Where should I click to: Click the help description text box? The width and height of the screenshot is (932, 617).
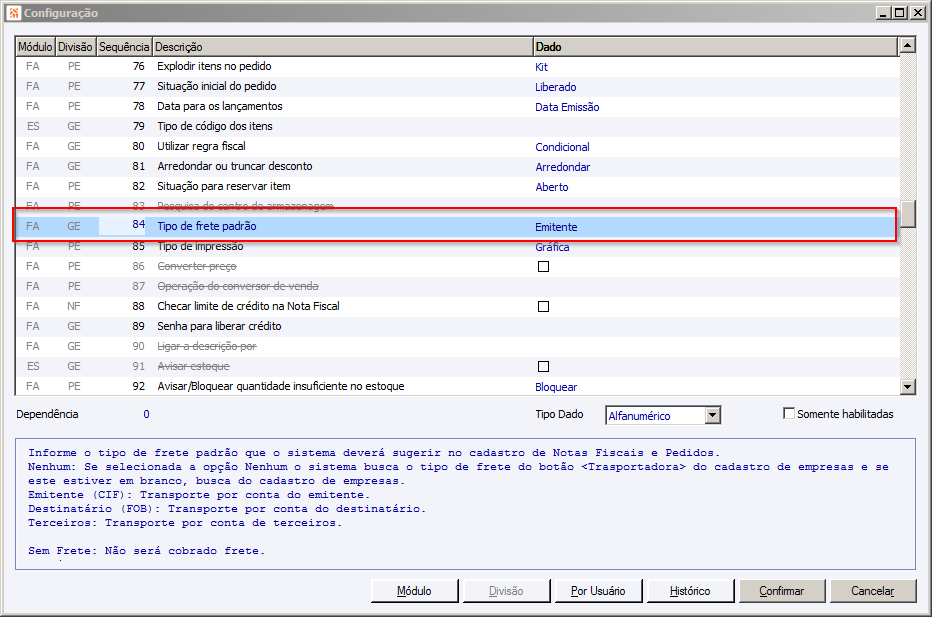coord(465,504)
